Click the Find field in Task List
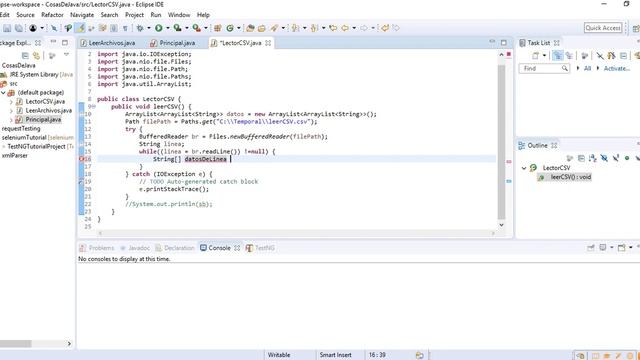Screen dimensions: 640x360 [x=544, y=68]
